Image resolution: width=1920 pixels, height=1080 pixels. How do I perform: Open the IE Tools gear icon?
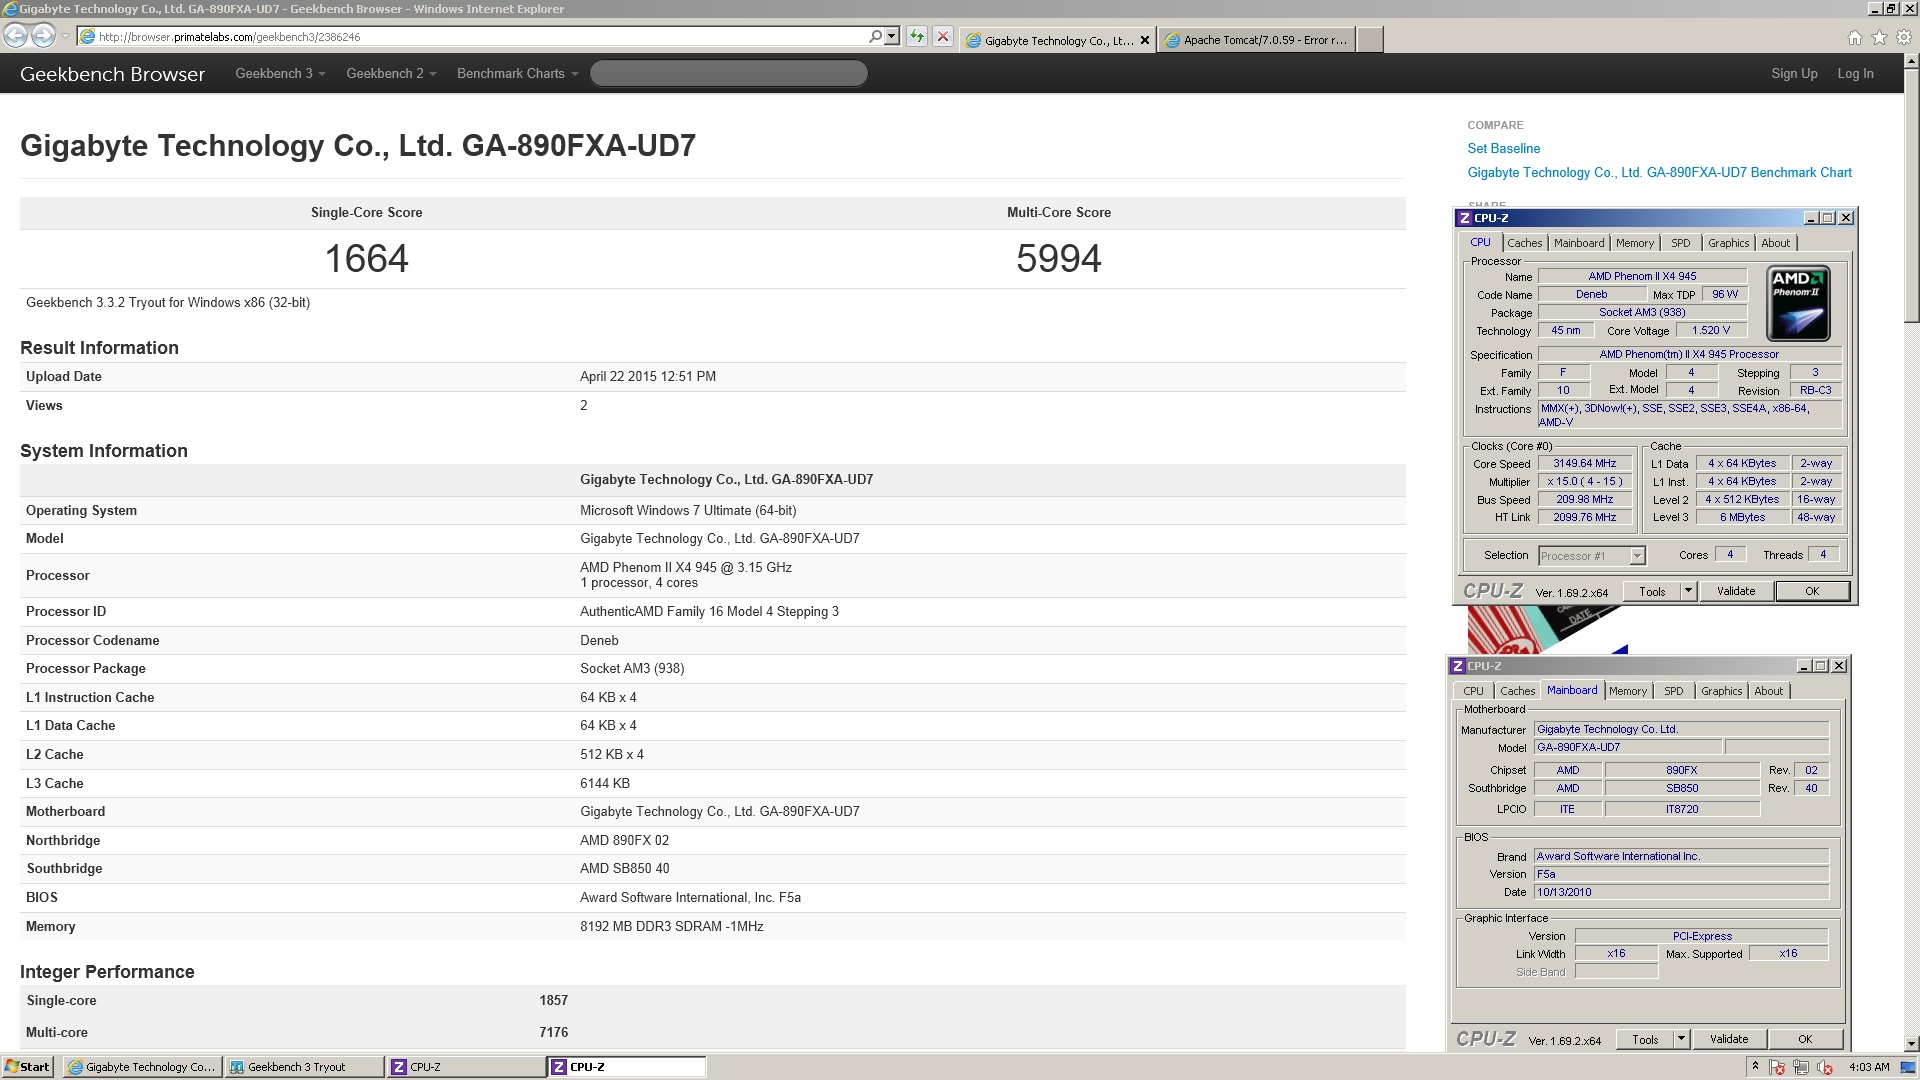[x=1903, y=38]
